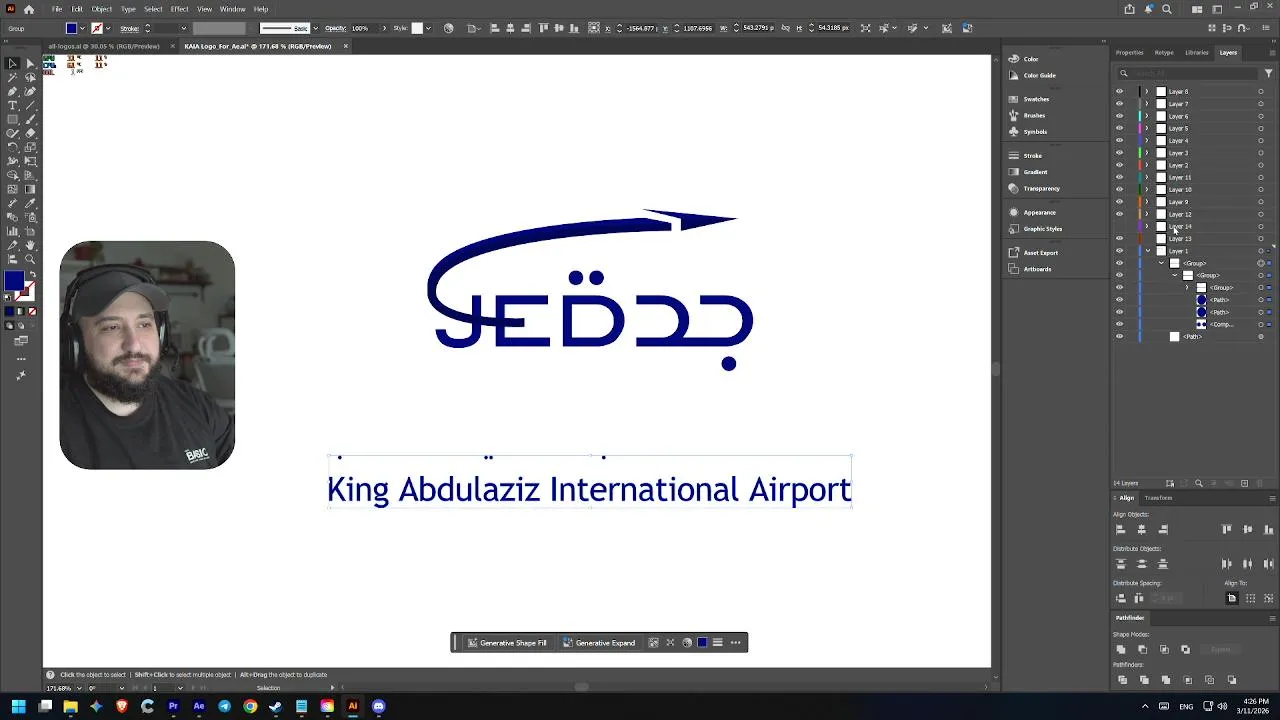Click the Home icon in top bar

pos(29,9)
